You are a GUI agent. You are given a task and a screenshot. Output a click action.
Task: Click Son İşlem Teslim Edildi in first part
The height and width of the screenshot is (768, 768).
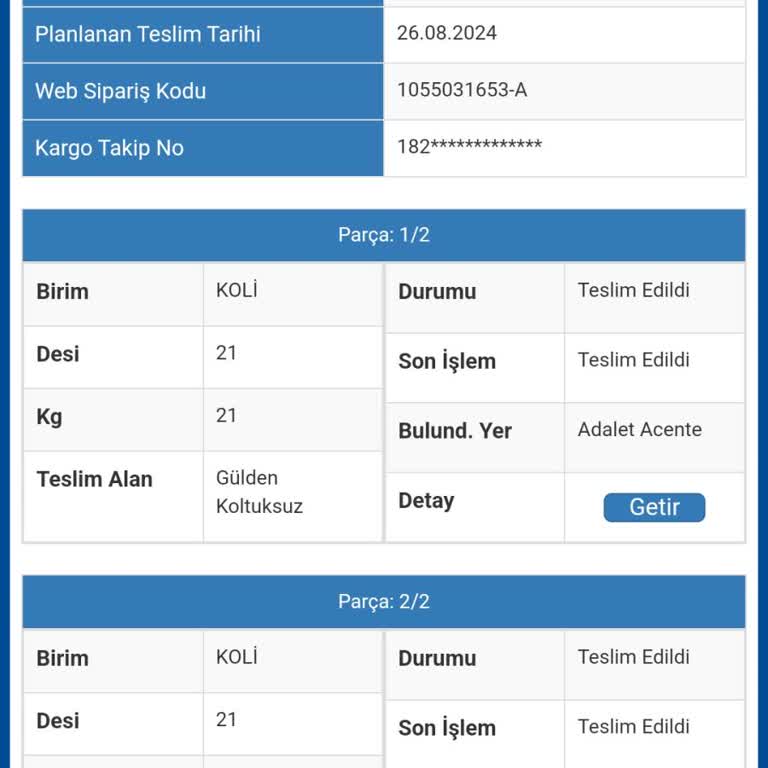(634, 360)
